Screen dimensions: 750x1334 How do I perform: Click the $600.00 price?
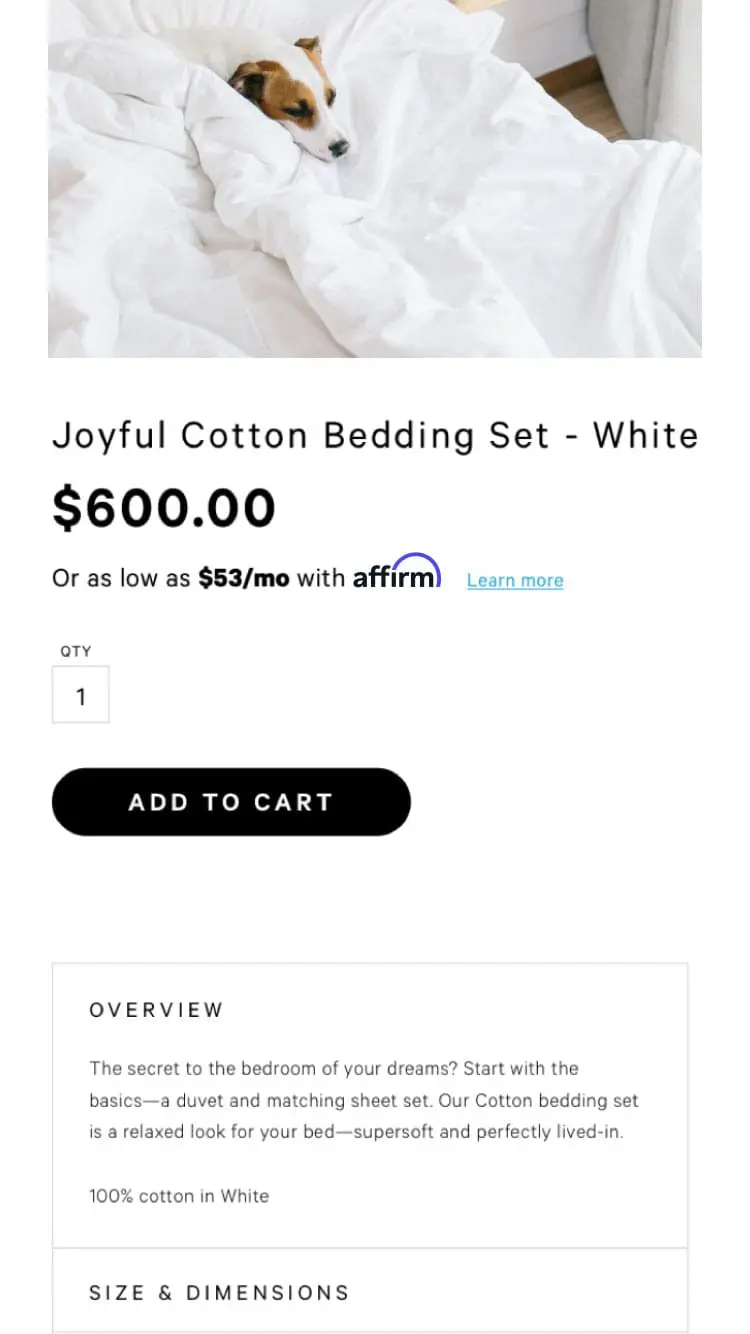pyautogui.click(x=163, y=507)
